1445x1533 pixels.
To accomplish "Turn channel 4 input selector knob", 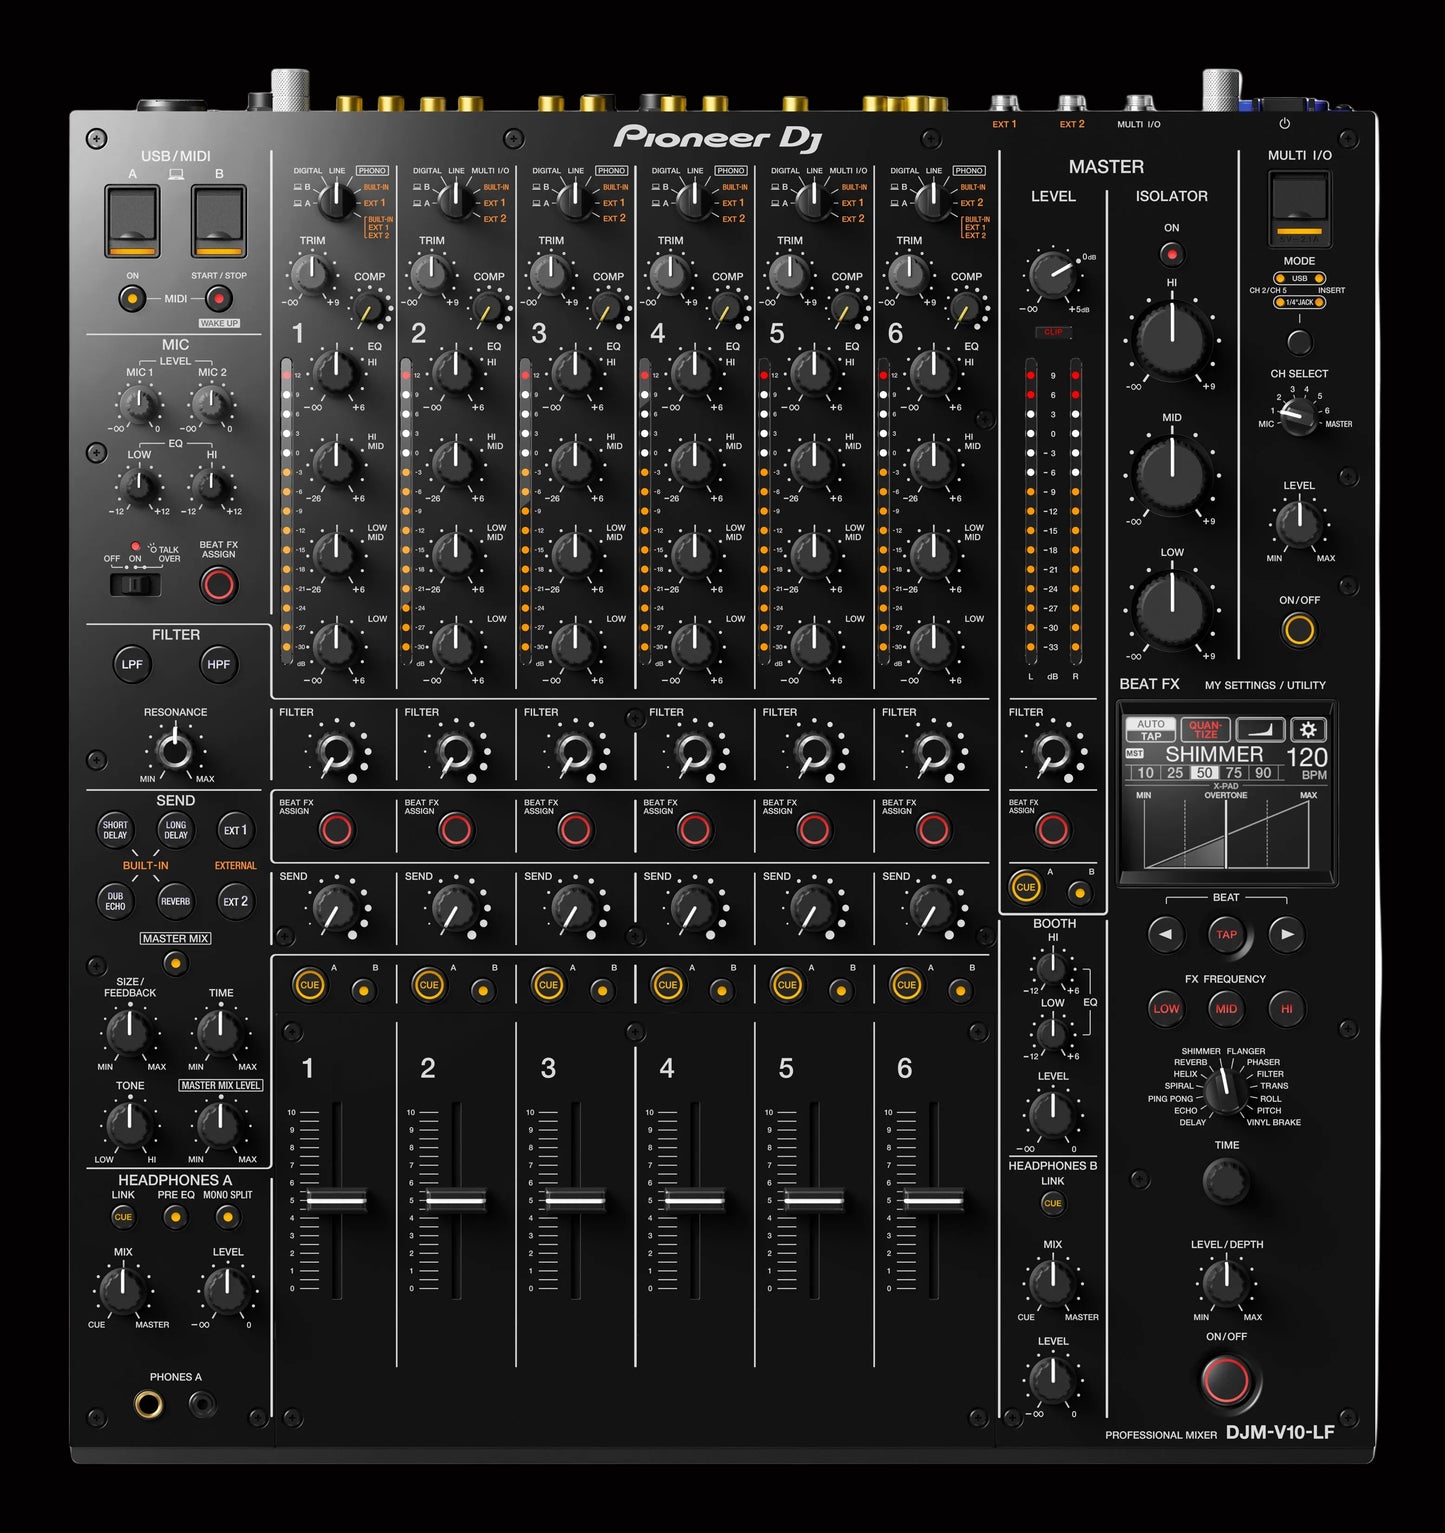I will [694, 200].
